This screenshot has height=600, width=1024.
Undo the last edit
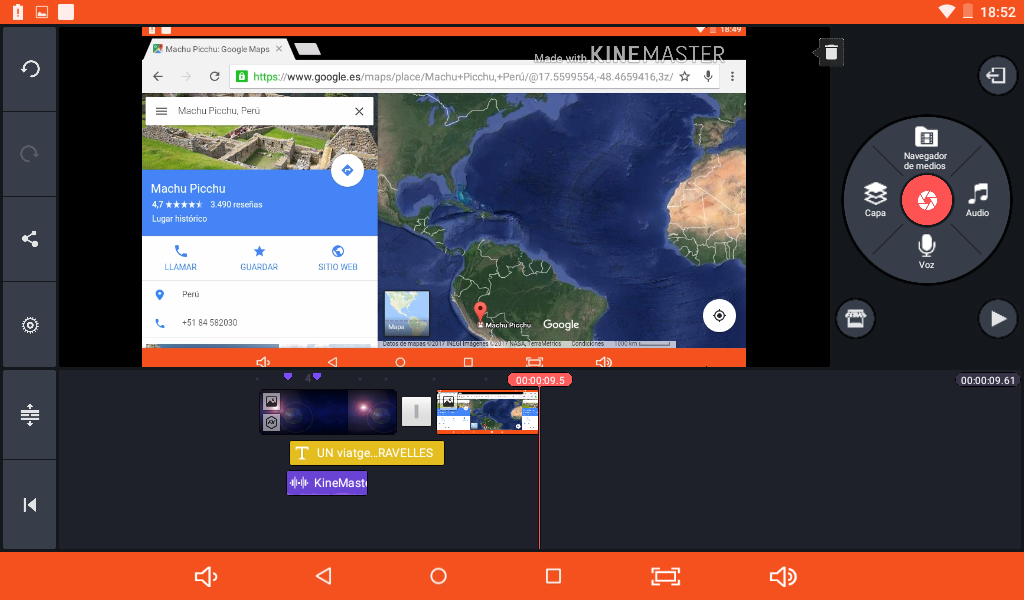[30, 69]
